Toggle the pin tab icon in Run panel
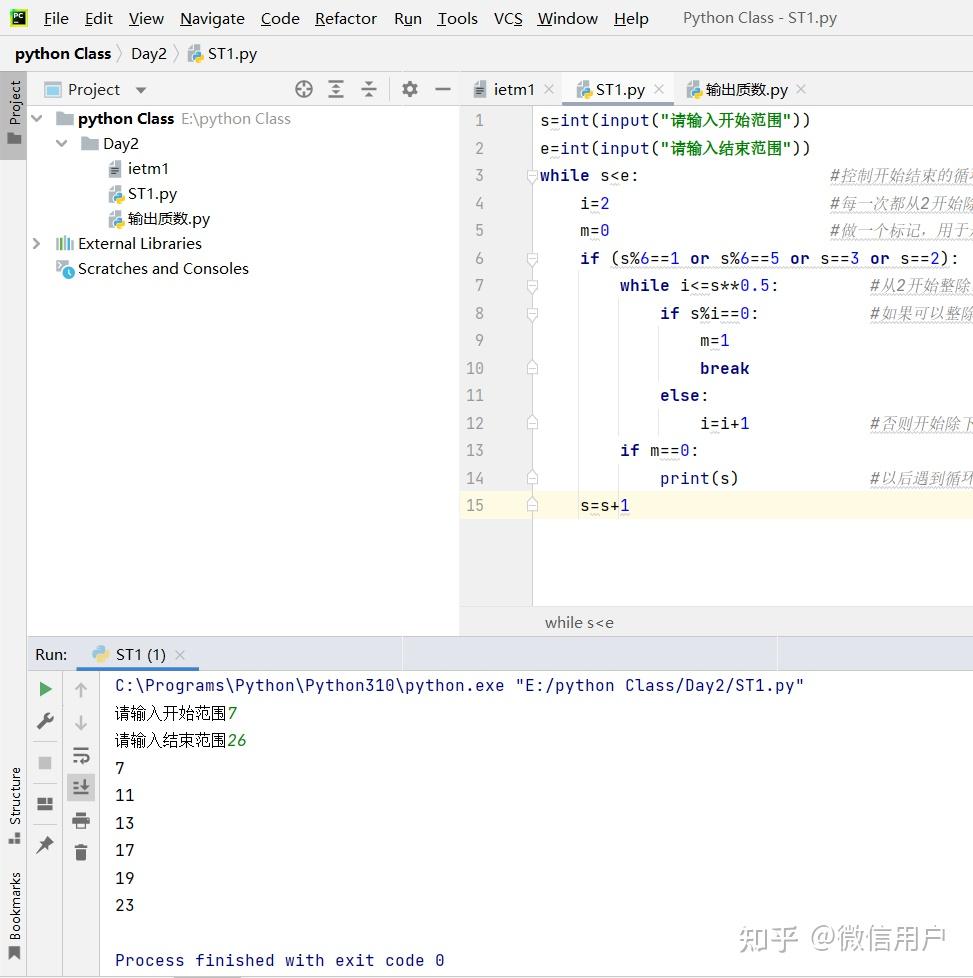The image size is (973, 978). point(45,845)
